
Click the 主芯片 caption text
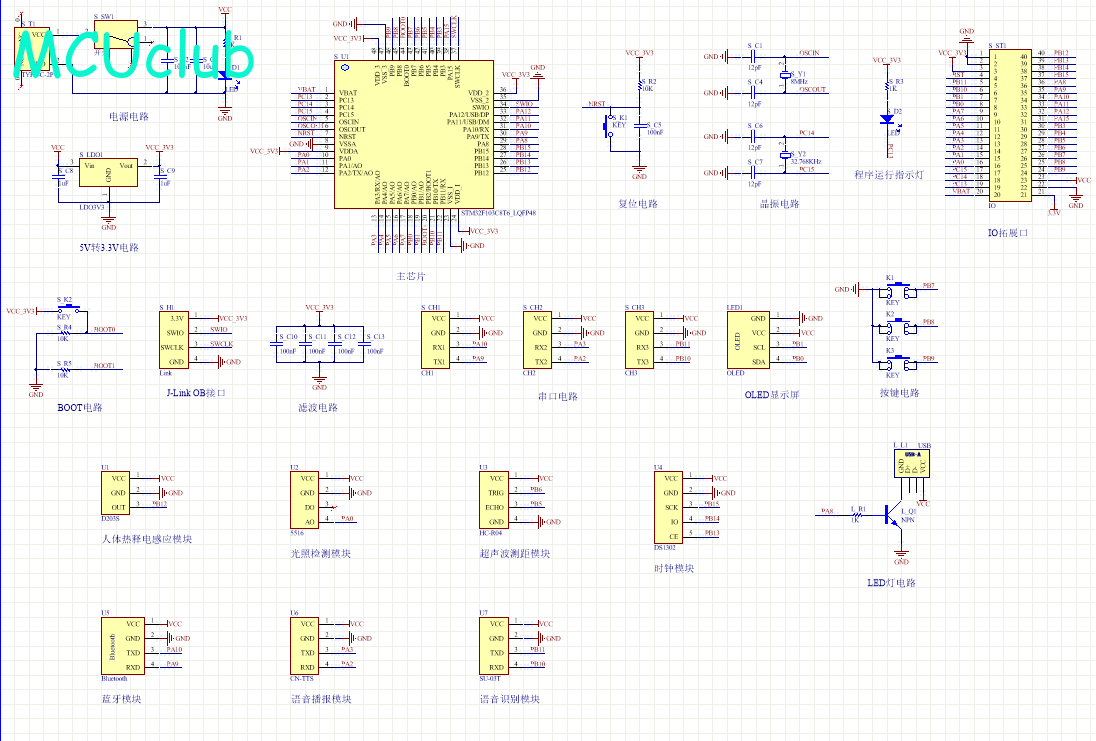click(x=411, y=276)
